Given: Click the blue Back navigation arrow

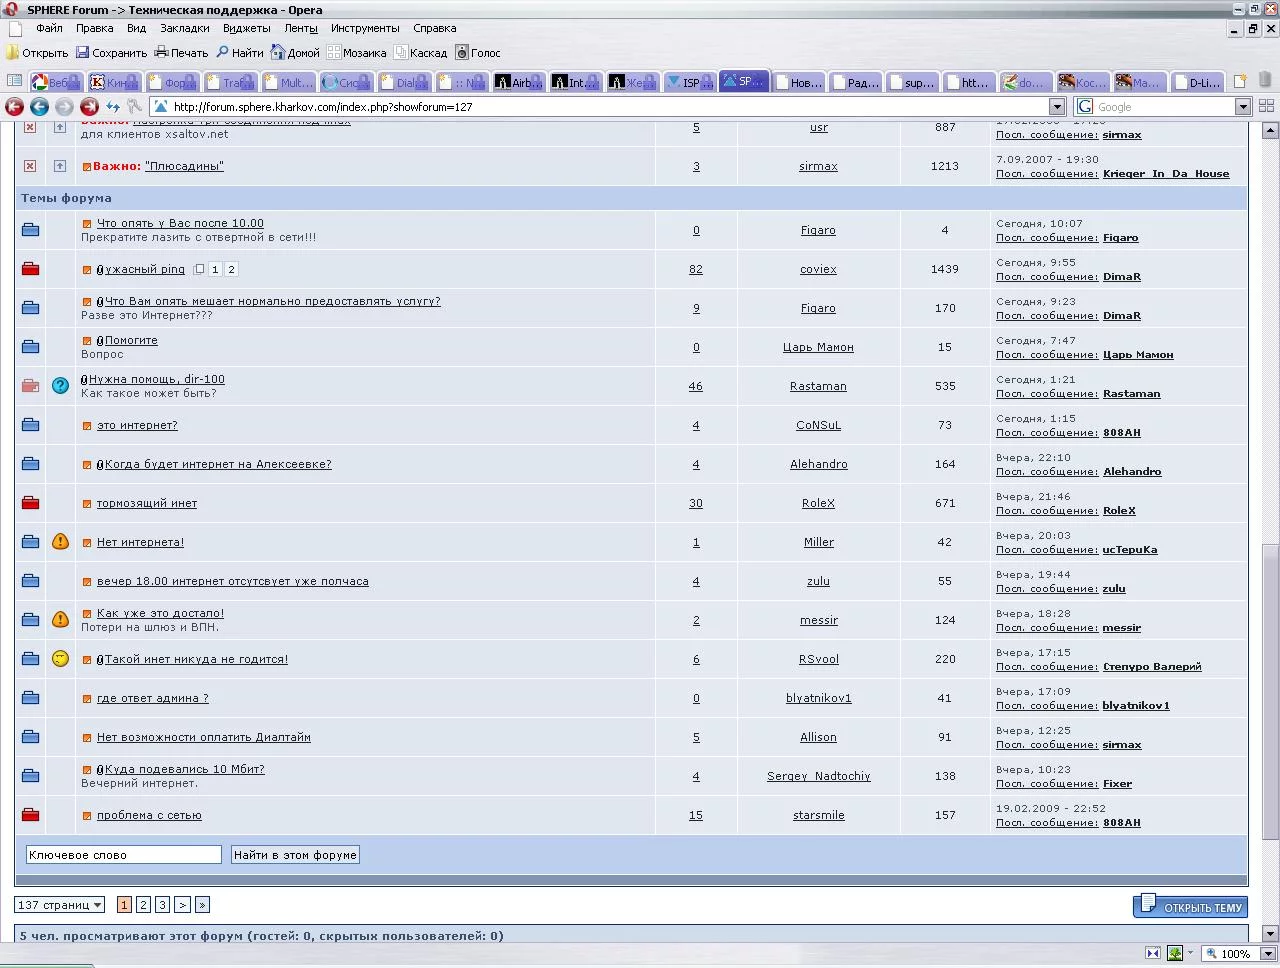Looking at the screenshot, I should pyautogui.click(x=39, y=107).
